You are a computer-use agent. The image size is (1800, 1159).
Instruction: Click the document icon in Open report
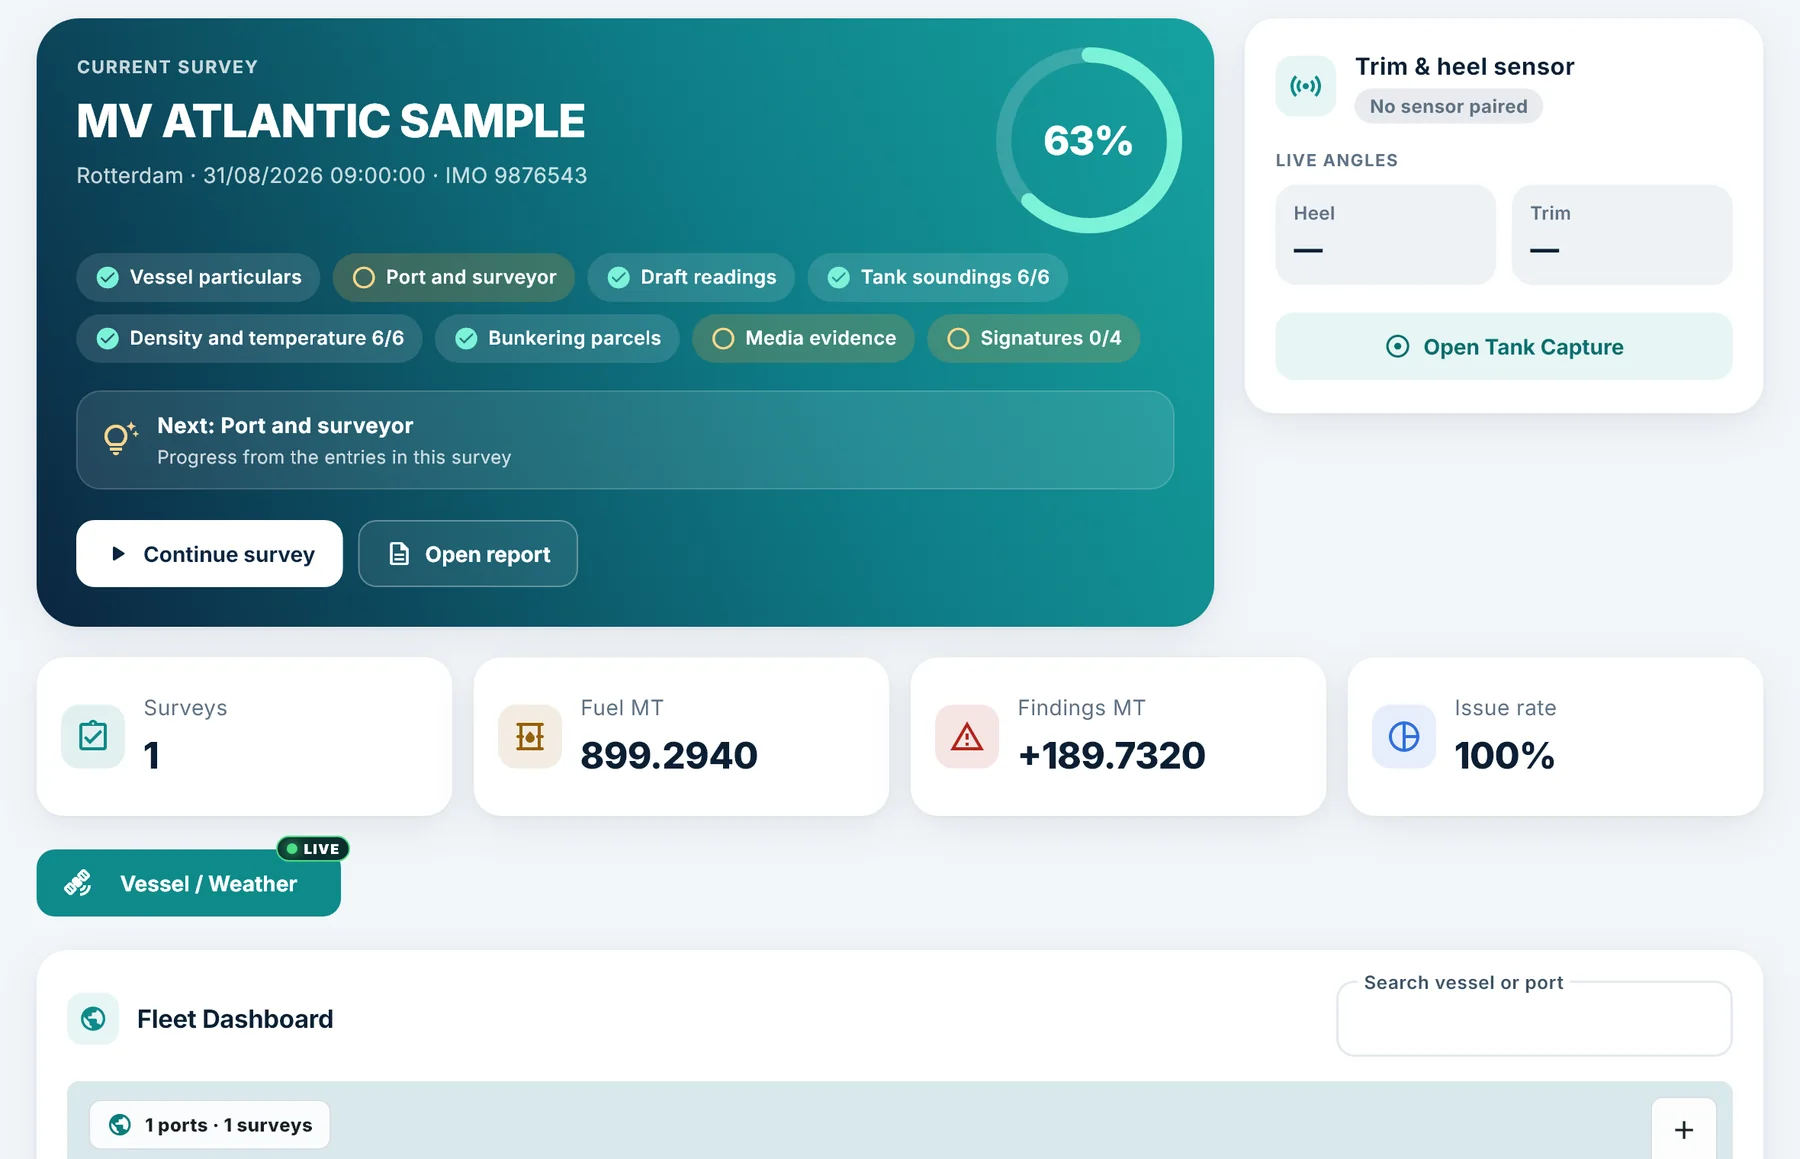coord(399,554)
